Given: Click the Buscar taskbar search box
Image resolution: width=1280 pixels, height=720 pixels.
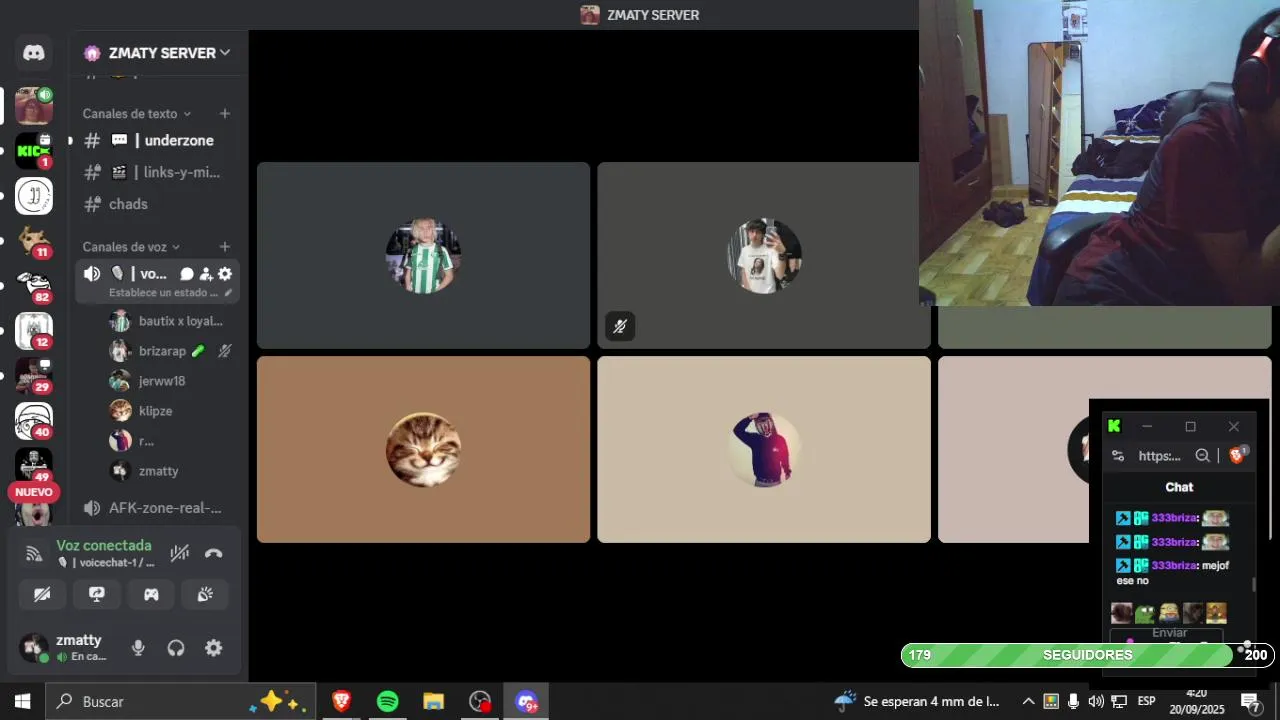Looking at the screenshot, I should [x=181, y=702].
